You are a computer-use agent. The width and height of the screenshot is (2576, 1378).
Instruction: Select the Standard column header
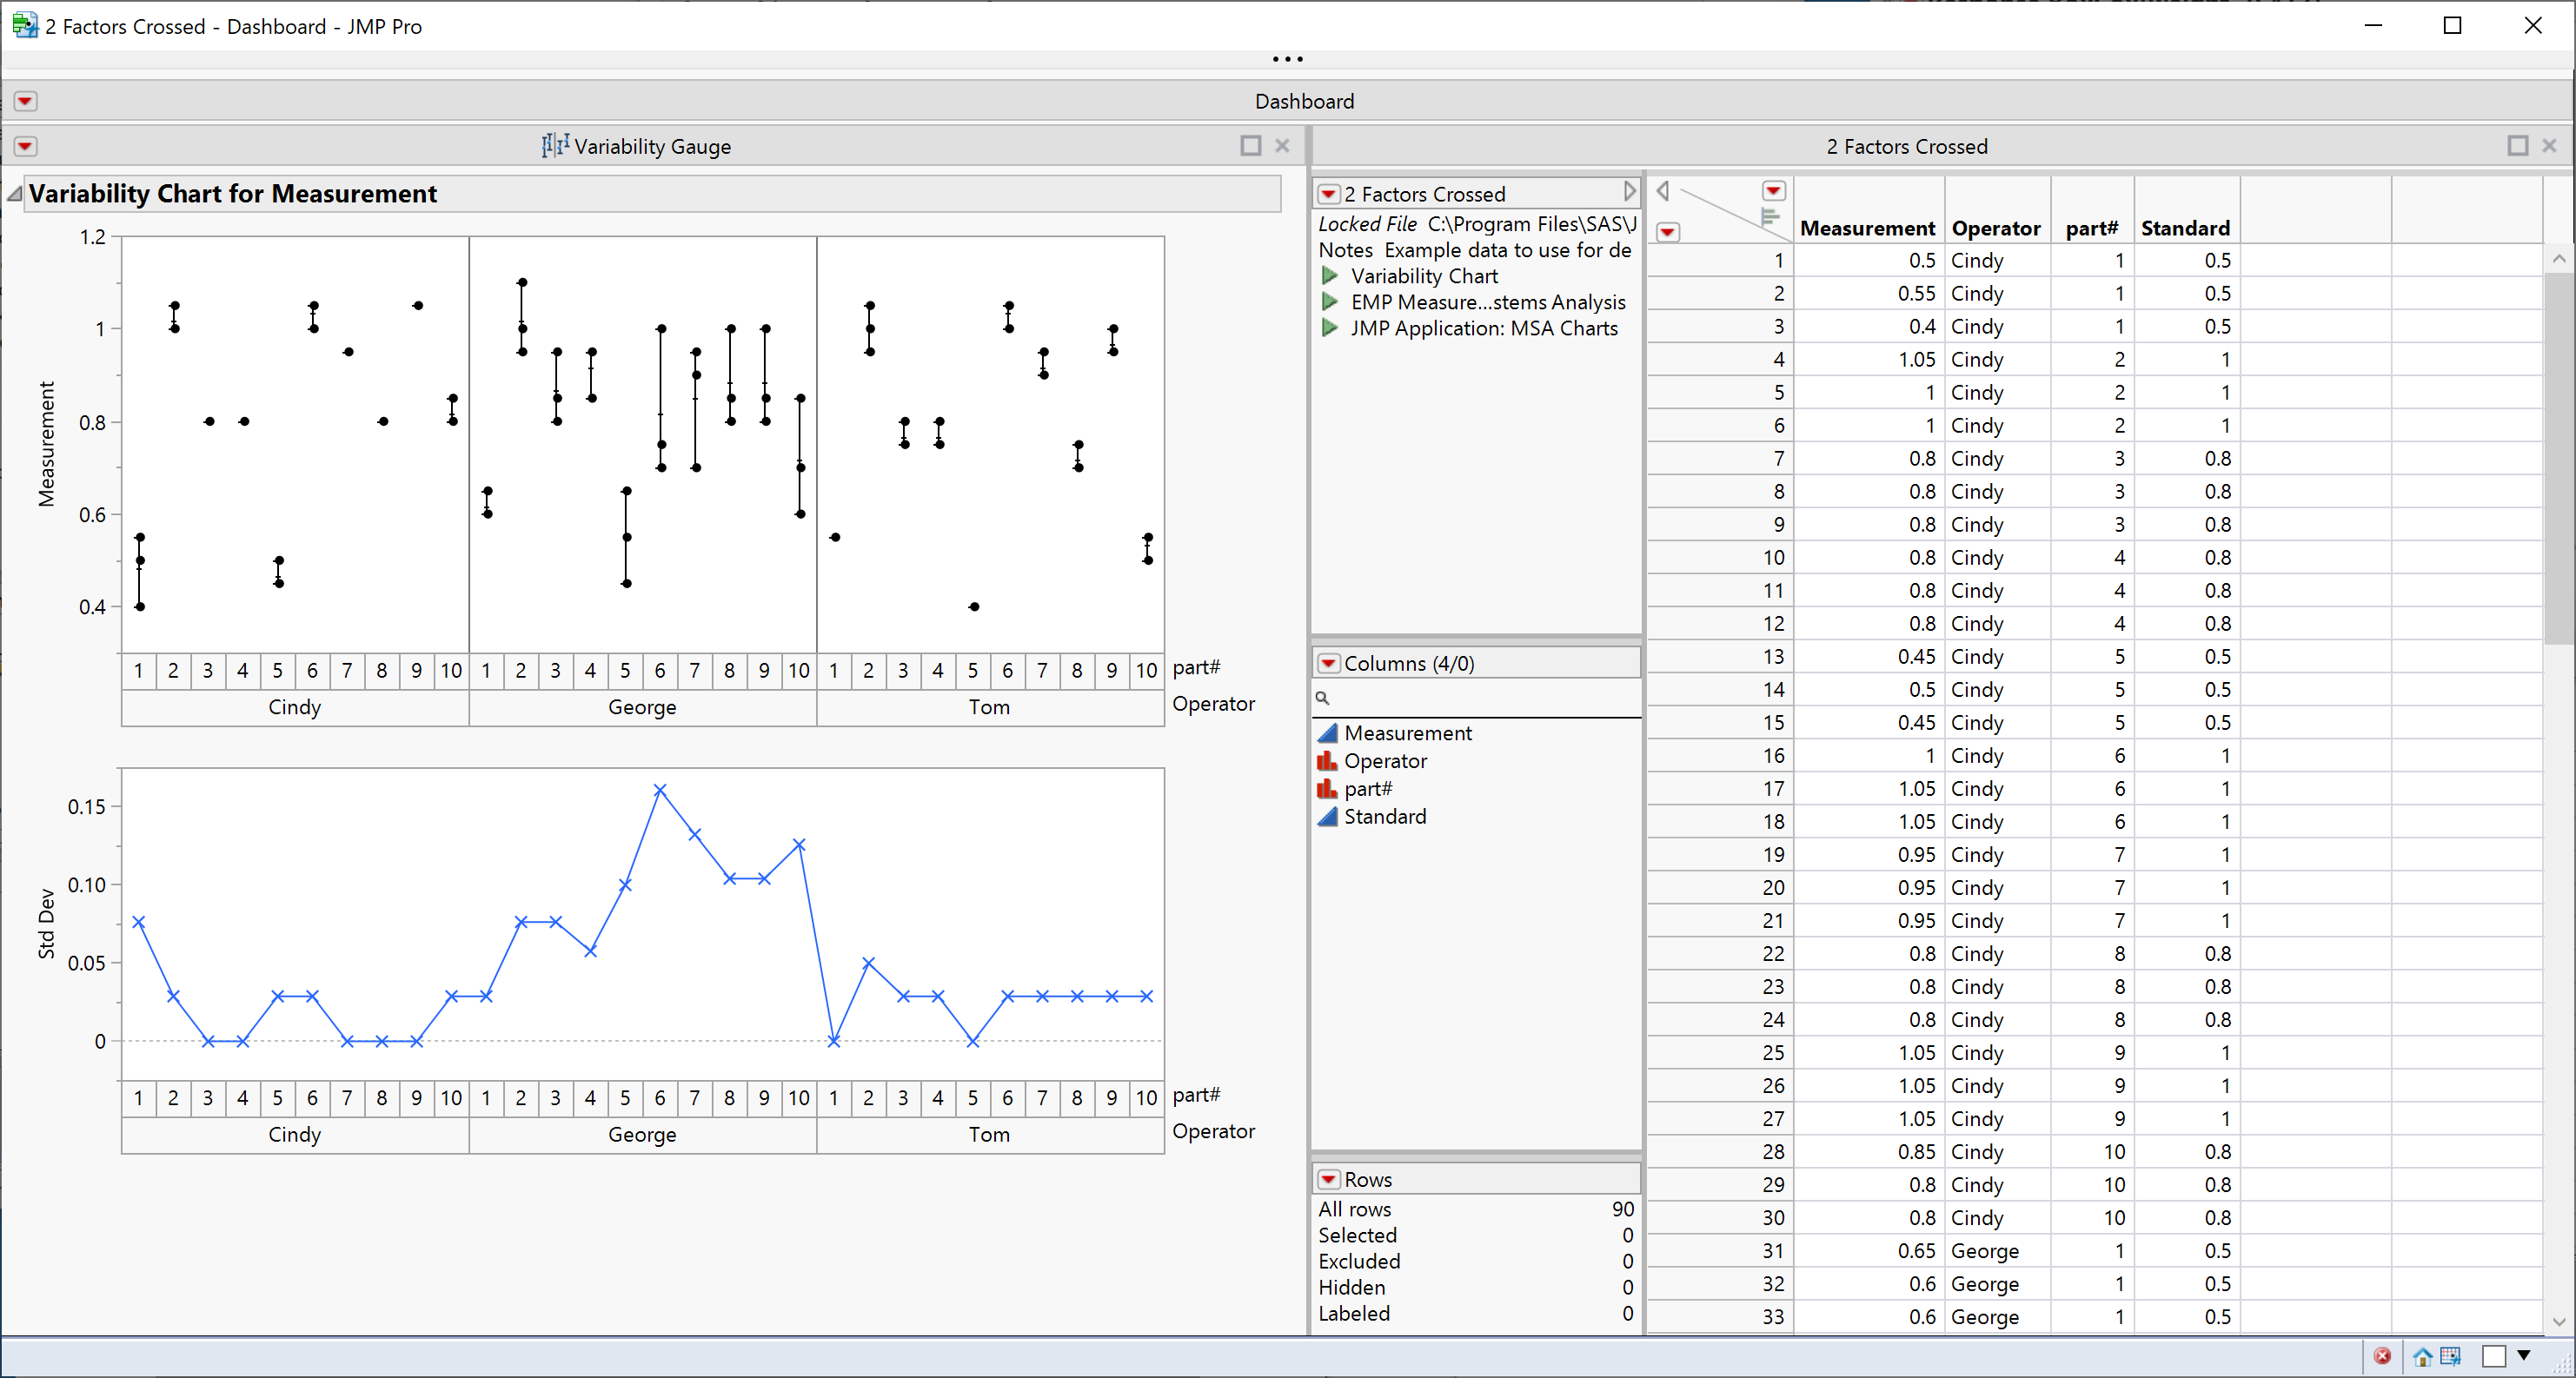[x=2184, y=228]
